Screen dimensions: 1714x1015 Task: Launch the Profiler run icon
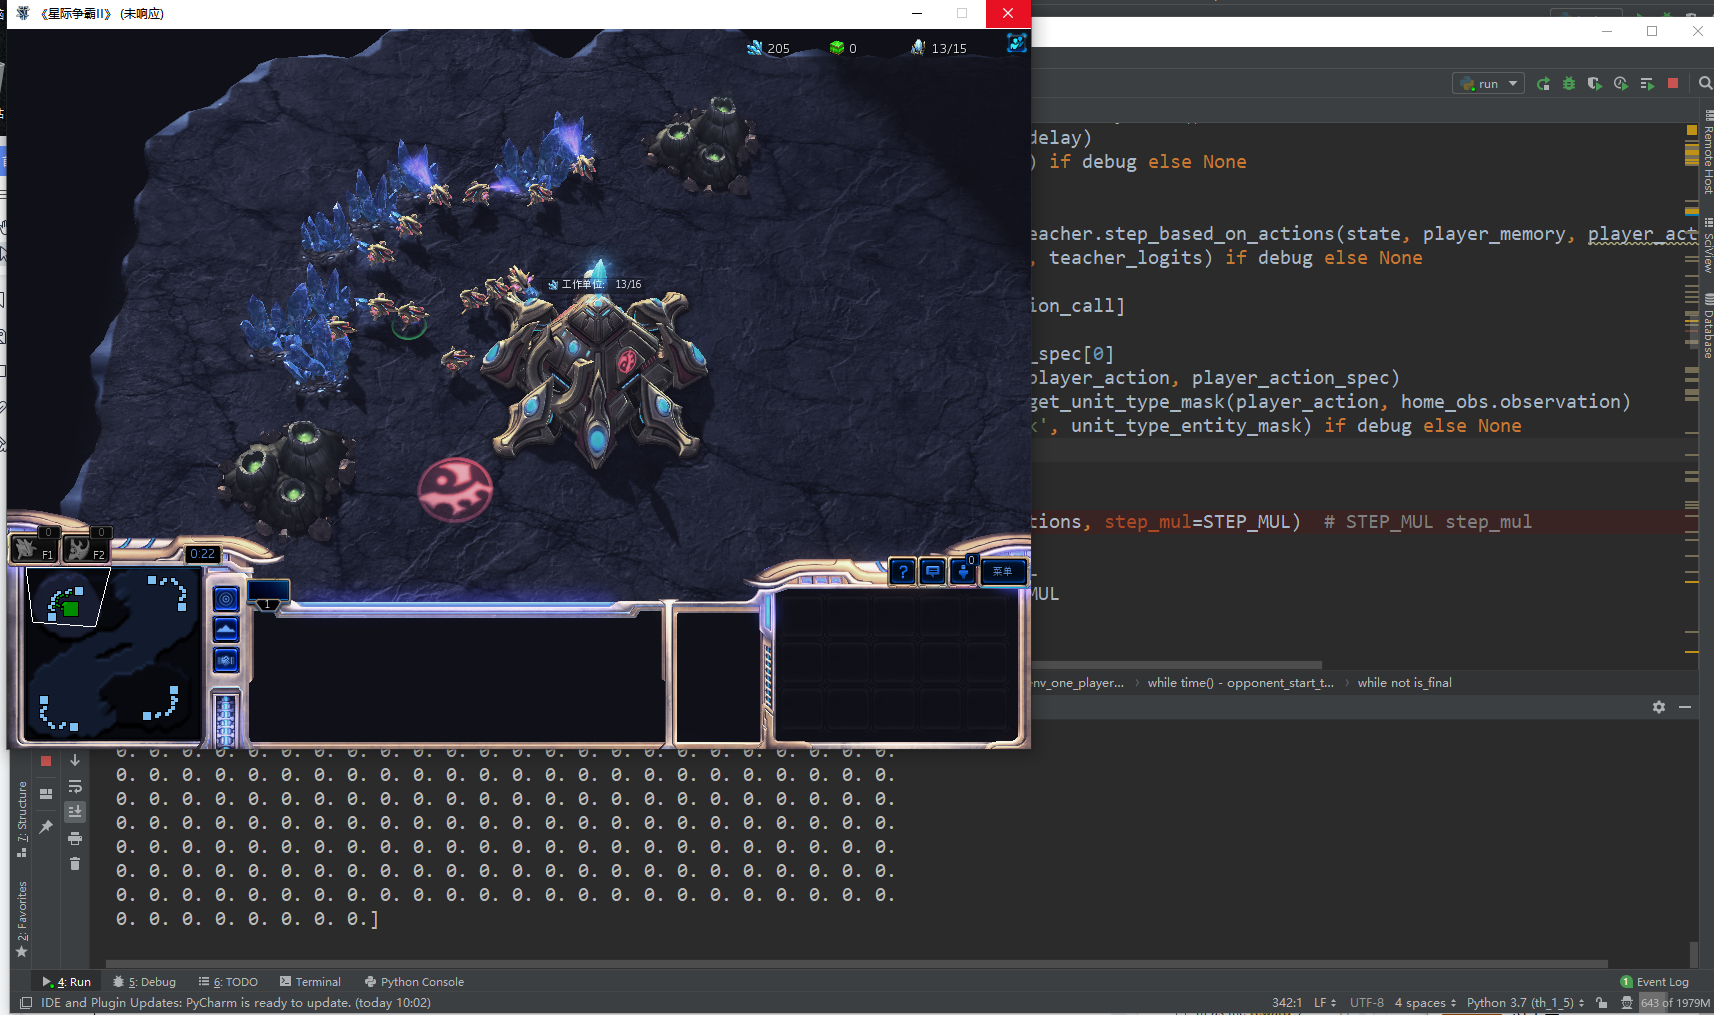pos(1621,84)
